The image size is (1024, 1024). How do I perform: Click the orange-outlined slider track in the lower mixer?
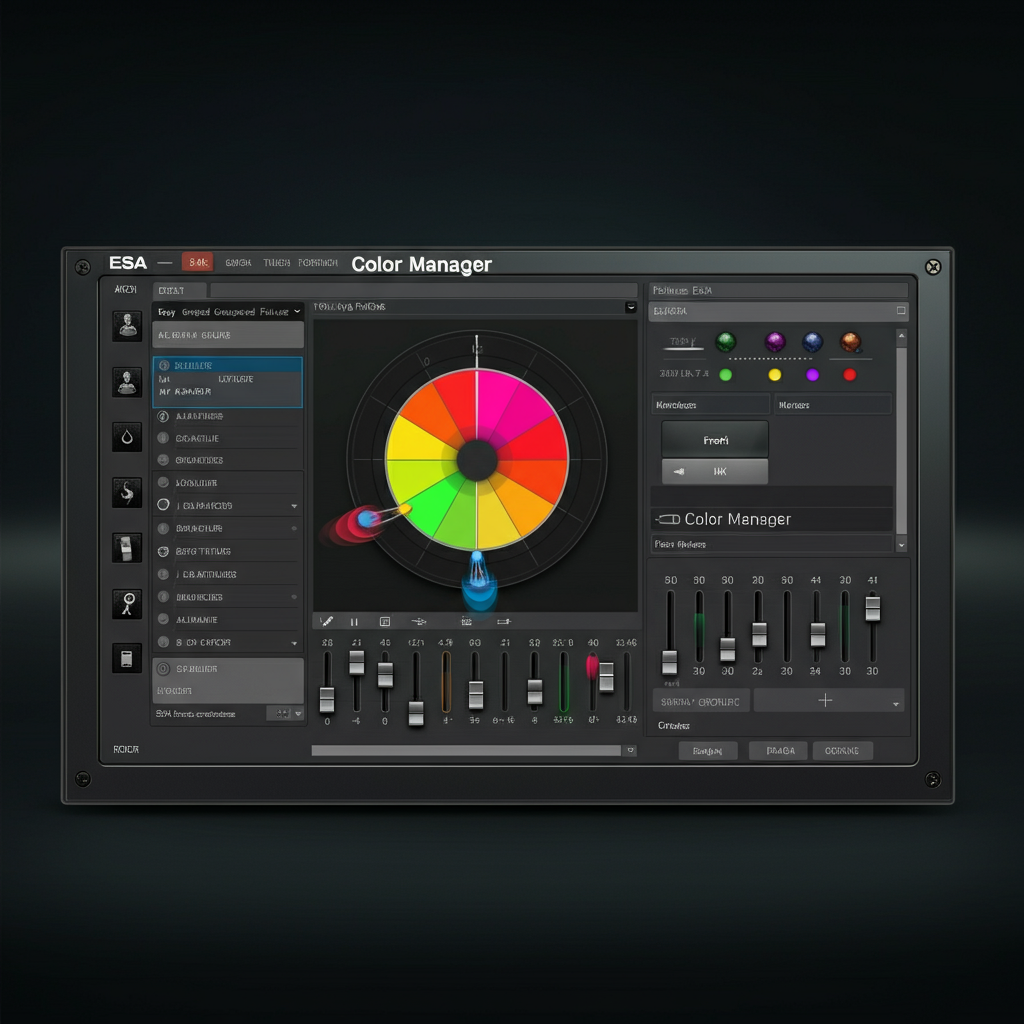(x=446, y=681)
